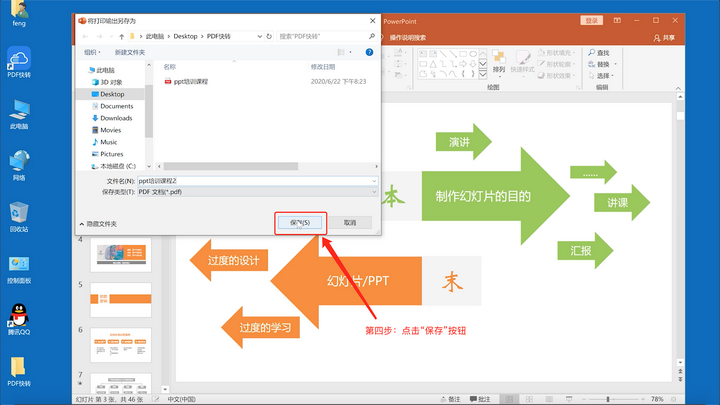Screen dimensions: 720x405
Task: Open slide 4 thumbnail
Action: point(121,254)
